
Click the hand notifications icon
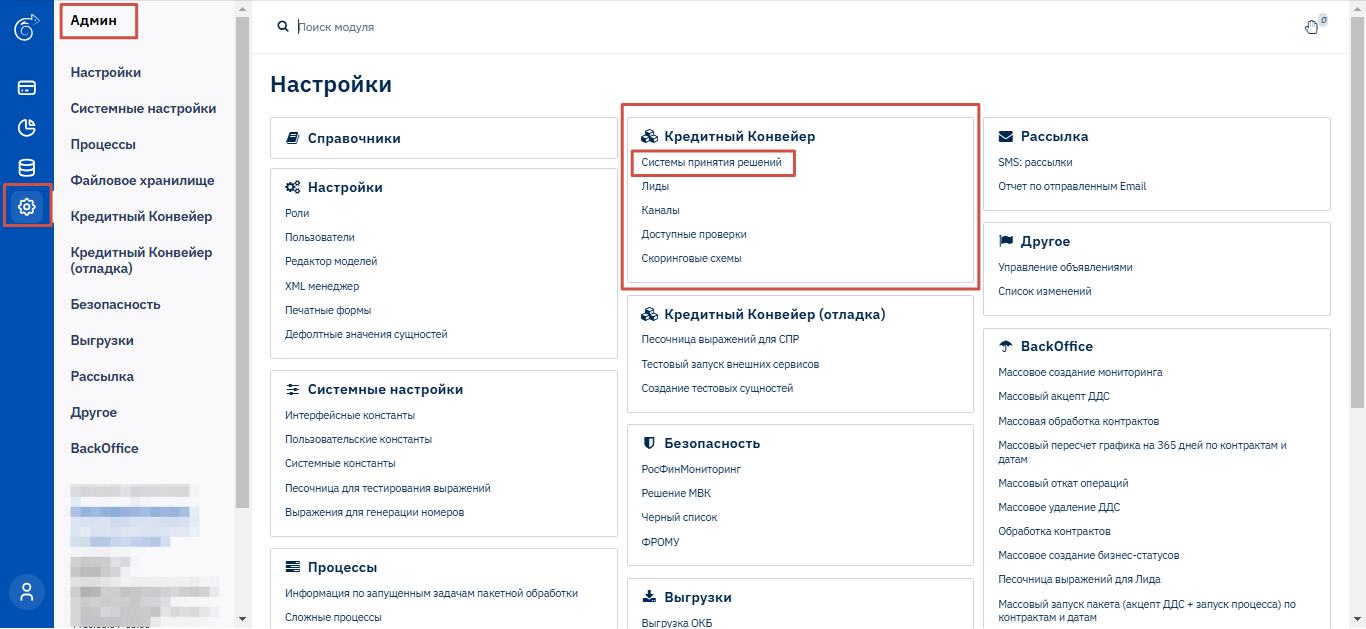(1313, 27)
